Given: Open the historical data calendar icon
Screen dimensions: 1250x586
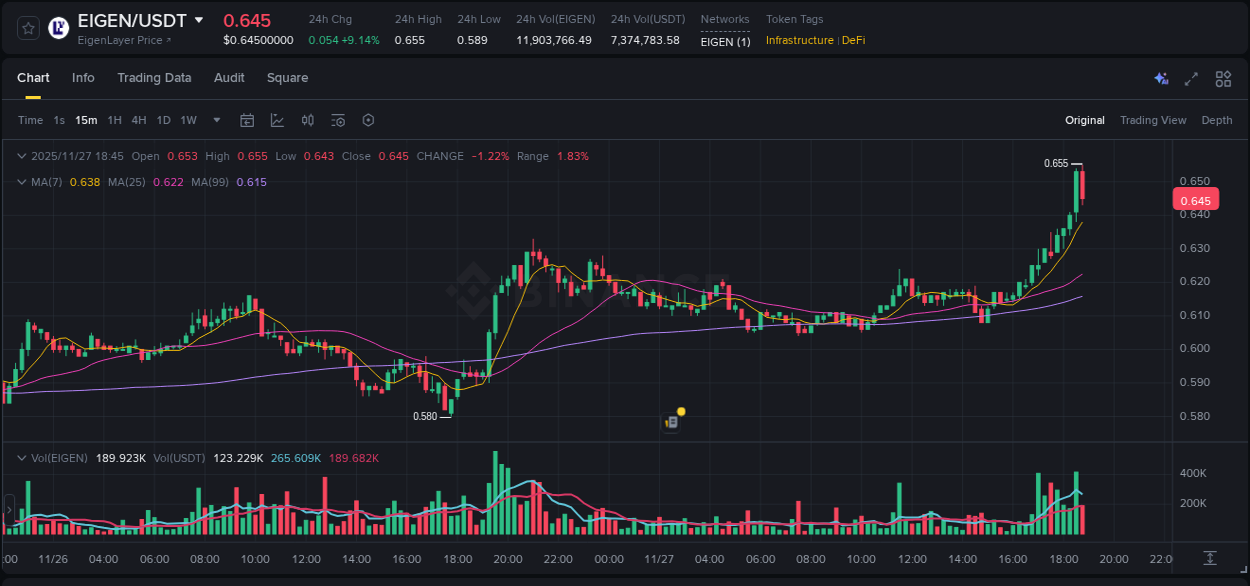Looking at the screenshot, I should click(x=247, y=120).
